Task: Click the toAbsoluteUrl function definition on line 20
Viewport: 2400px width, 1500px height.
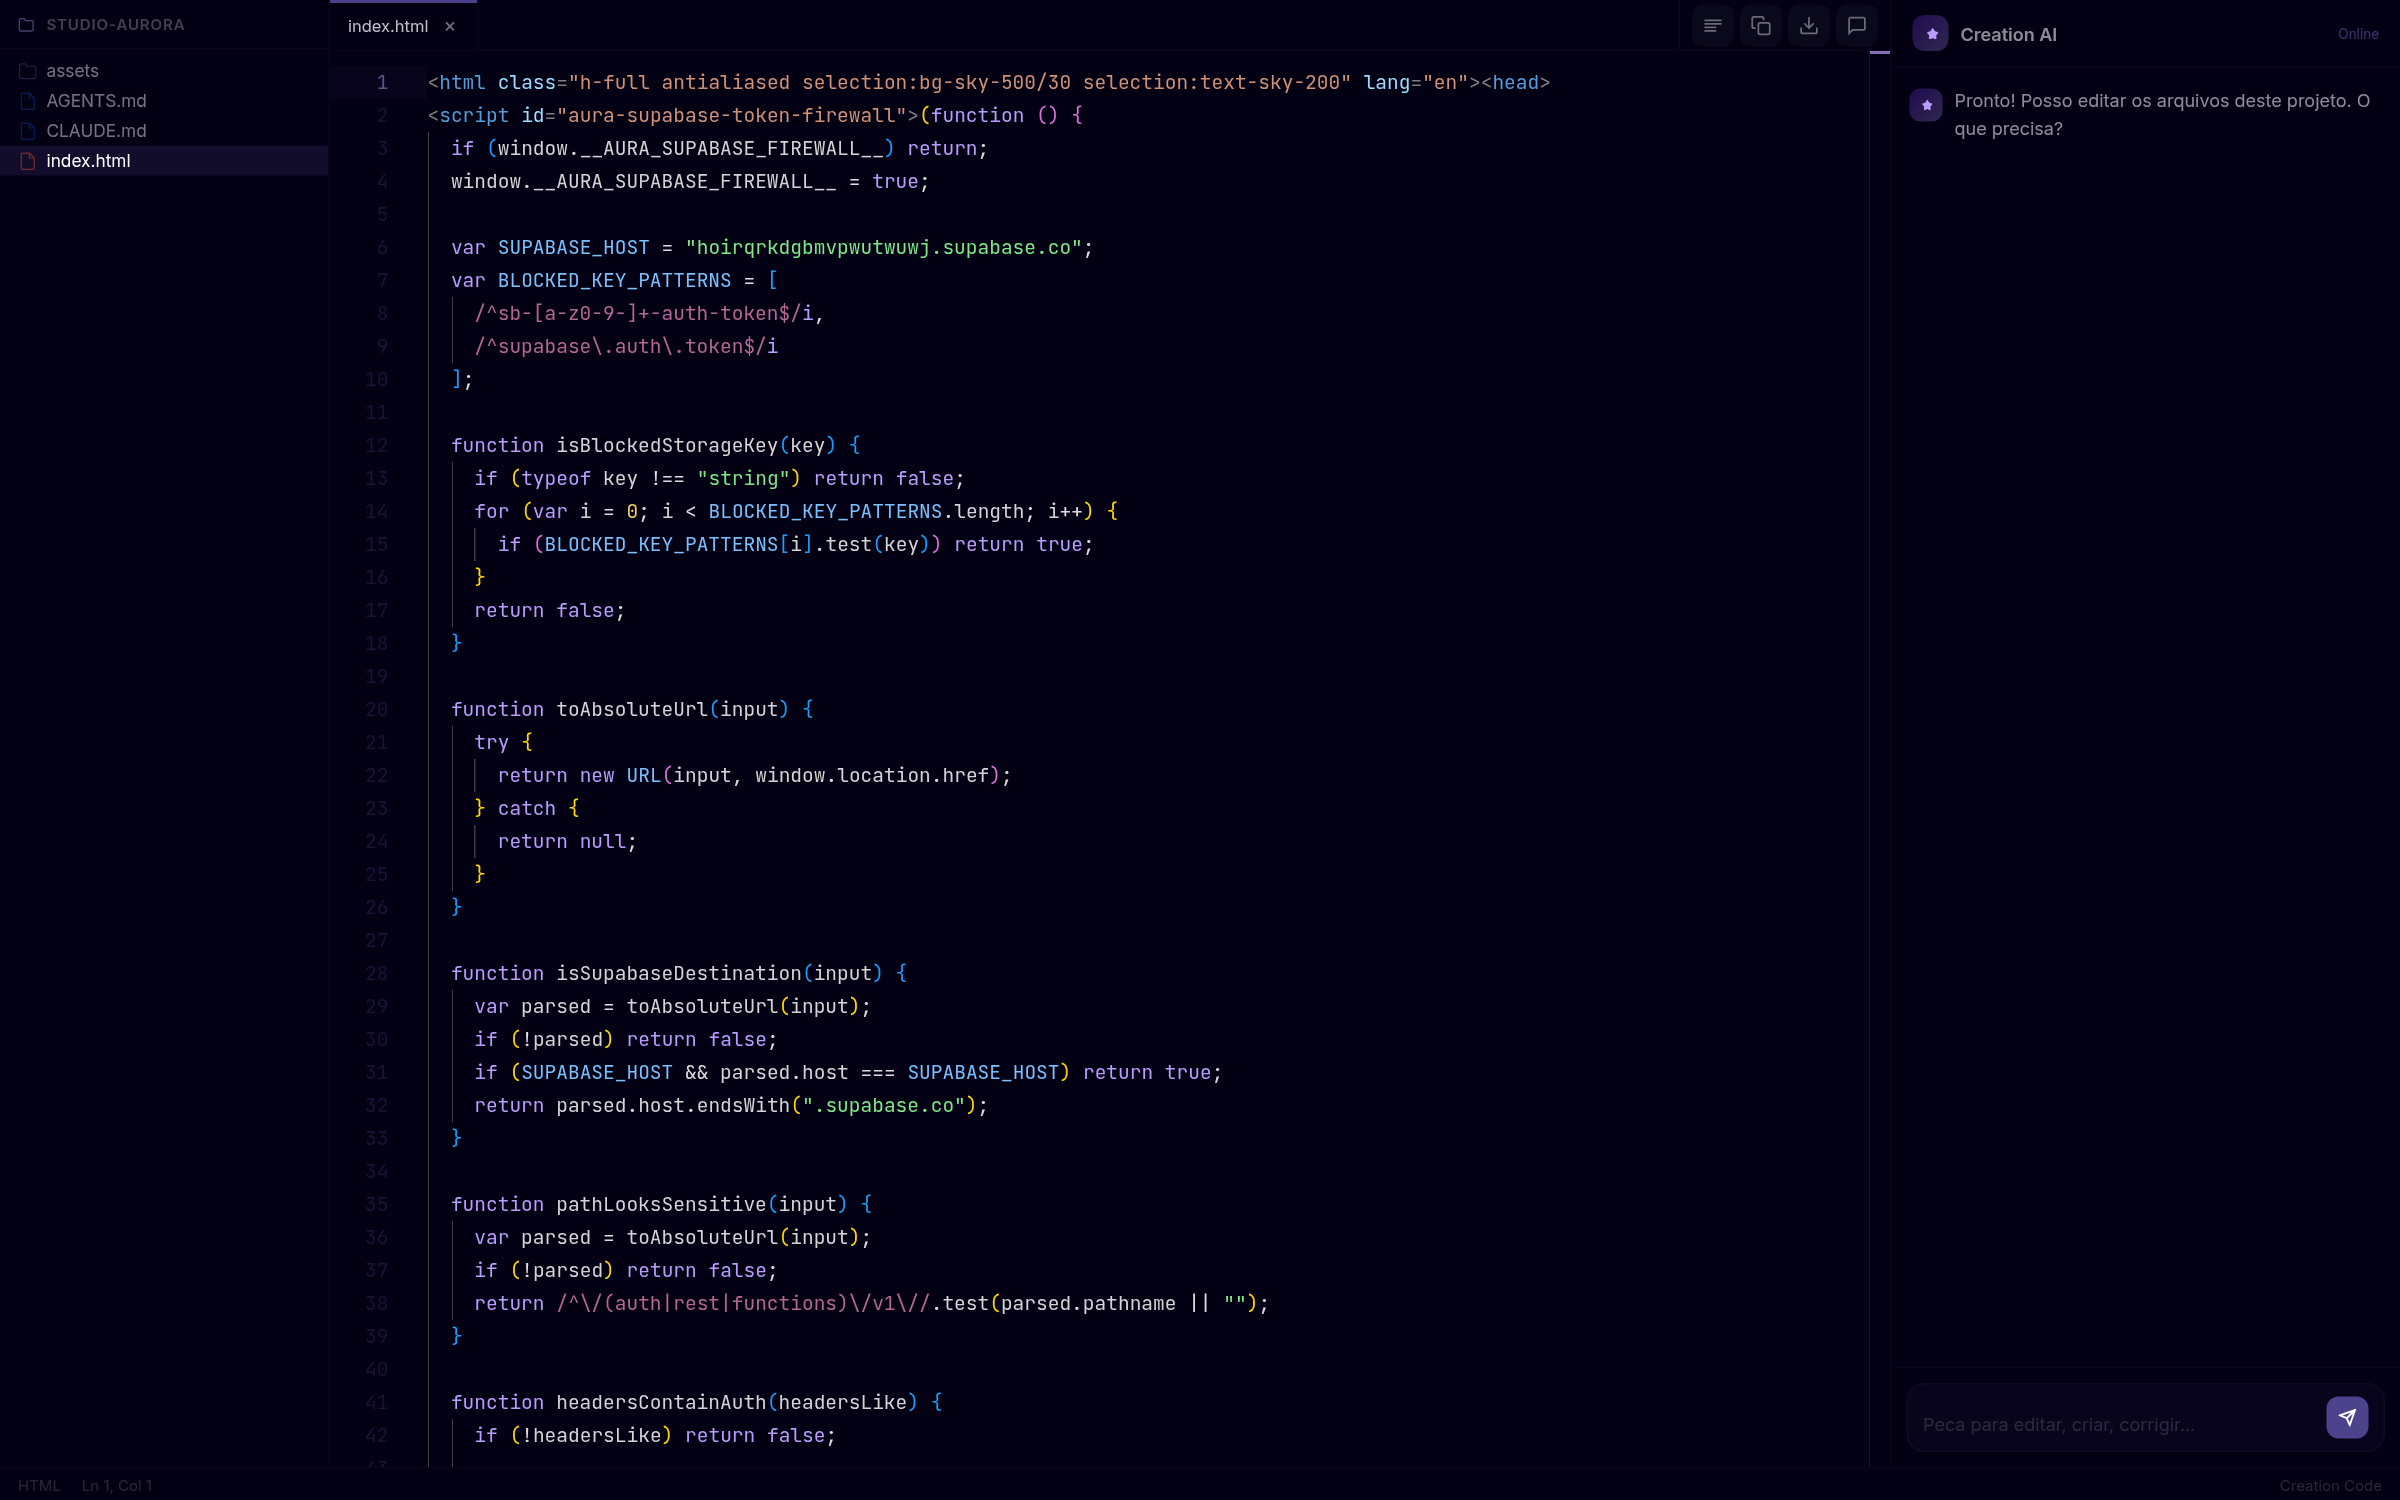Action: coord(632,710)
